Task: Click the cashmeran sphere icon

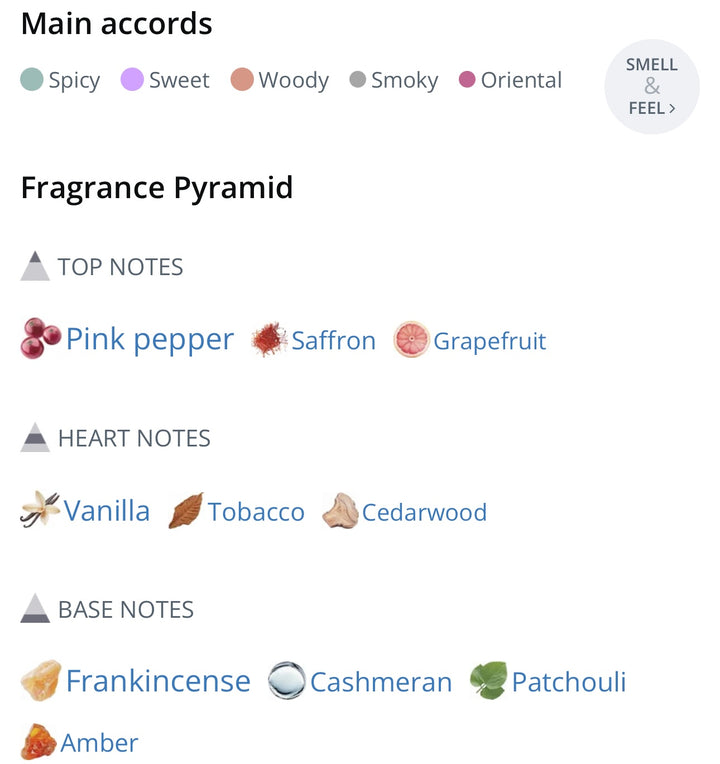Action: coord(286,681)
